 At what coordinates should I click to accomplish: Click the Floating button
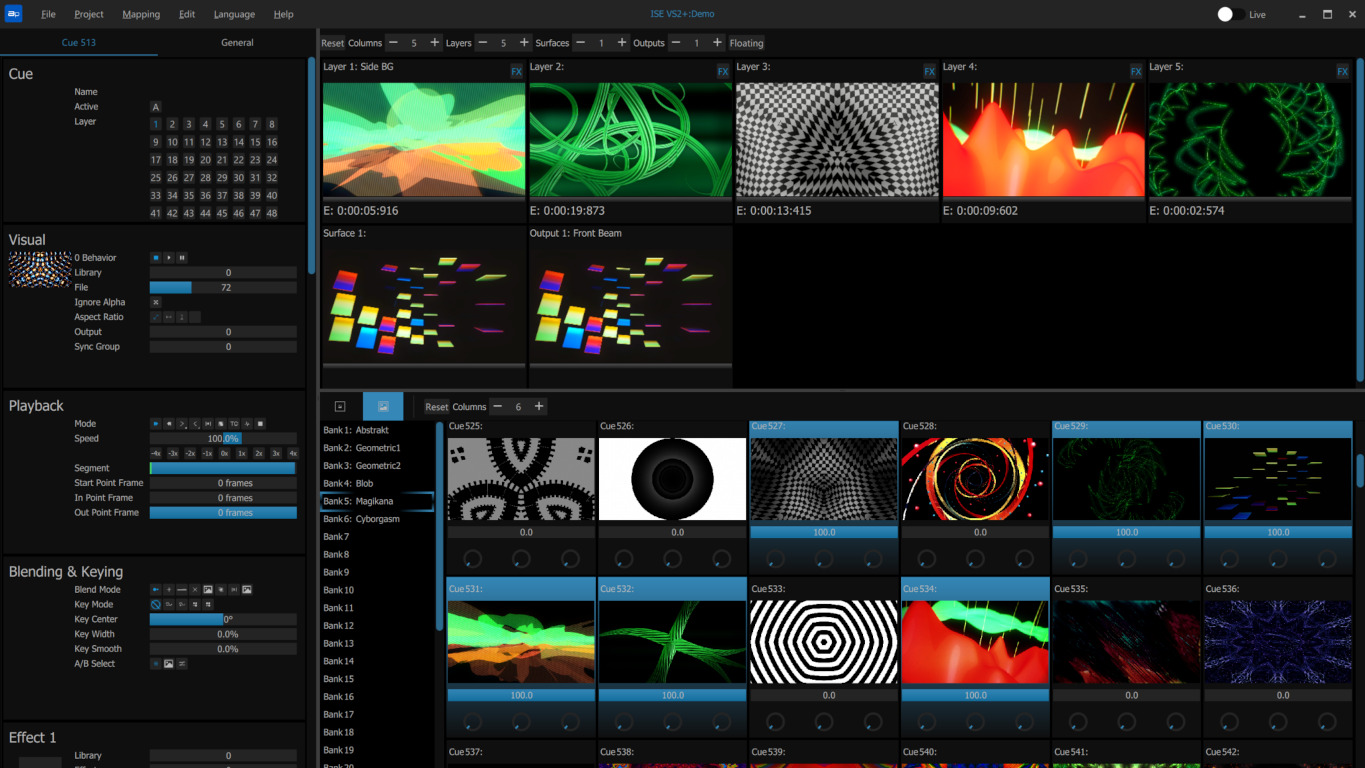click(746, 43)
